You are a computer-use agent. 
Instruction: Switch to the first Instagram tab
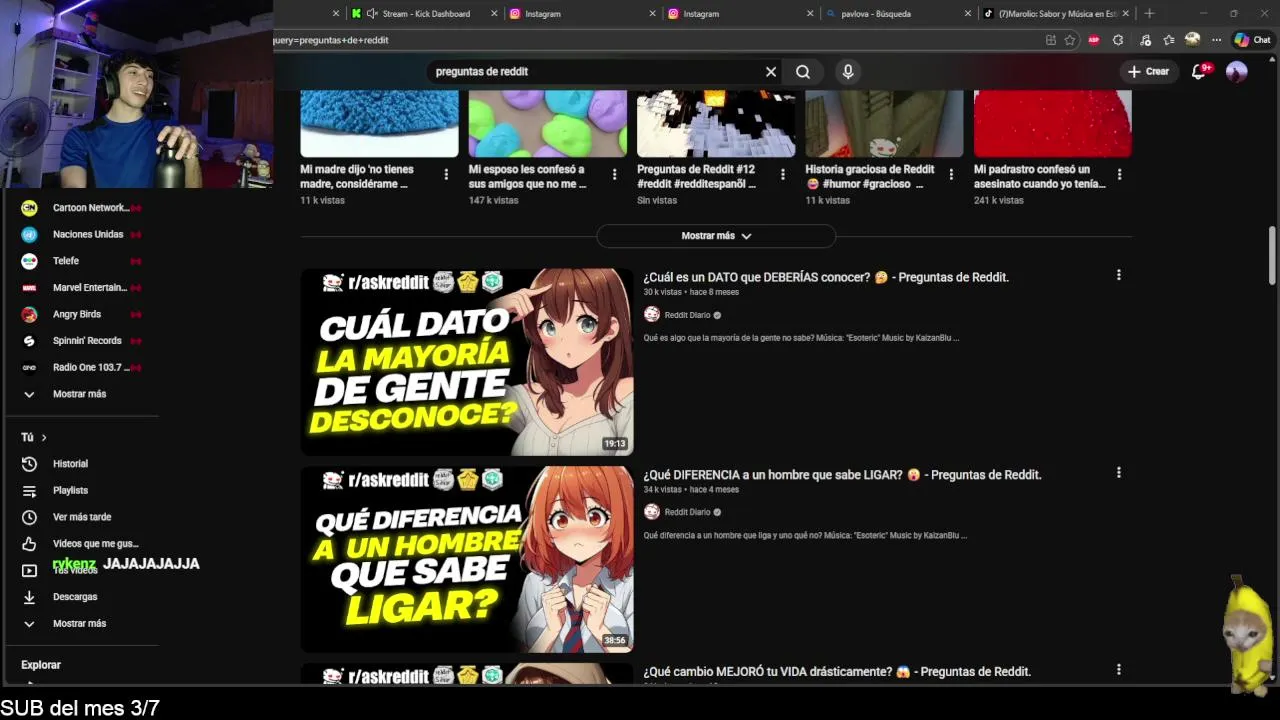point(582,14)
